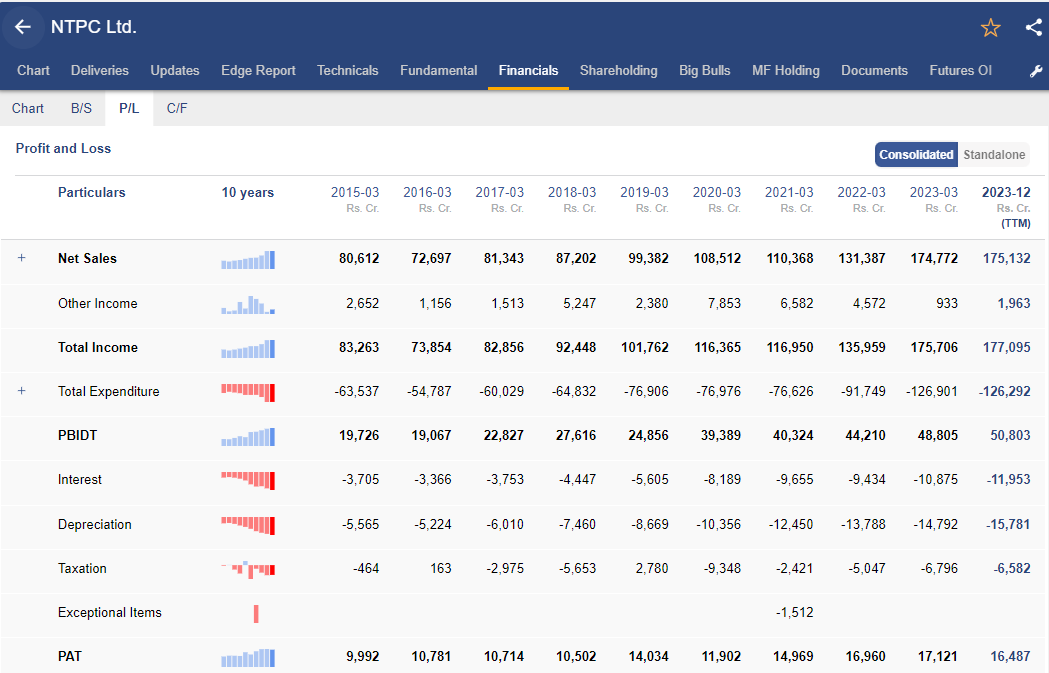
Task: Open the C/F statement tab
Action: [176, 108]
